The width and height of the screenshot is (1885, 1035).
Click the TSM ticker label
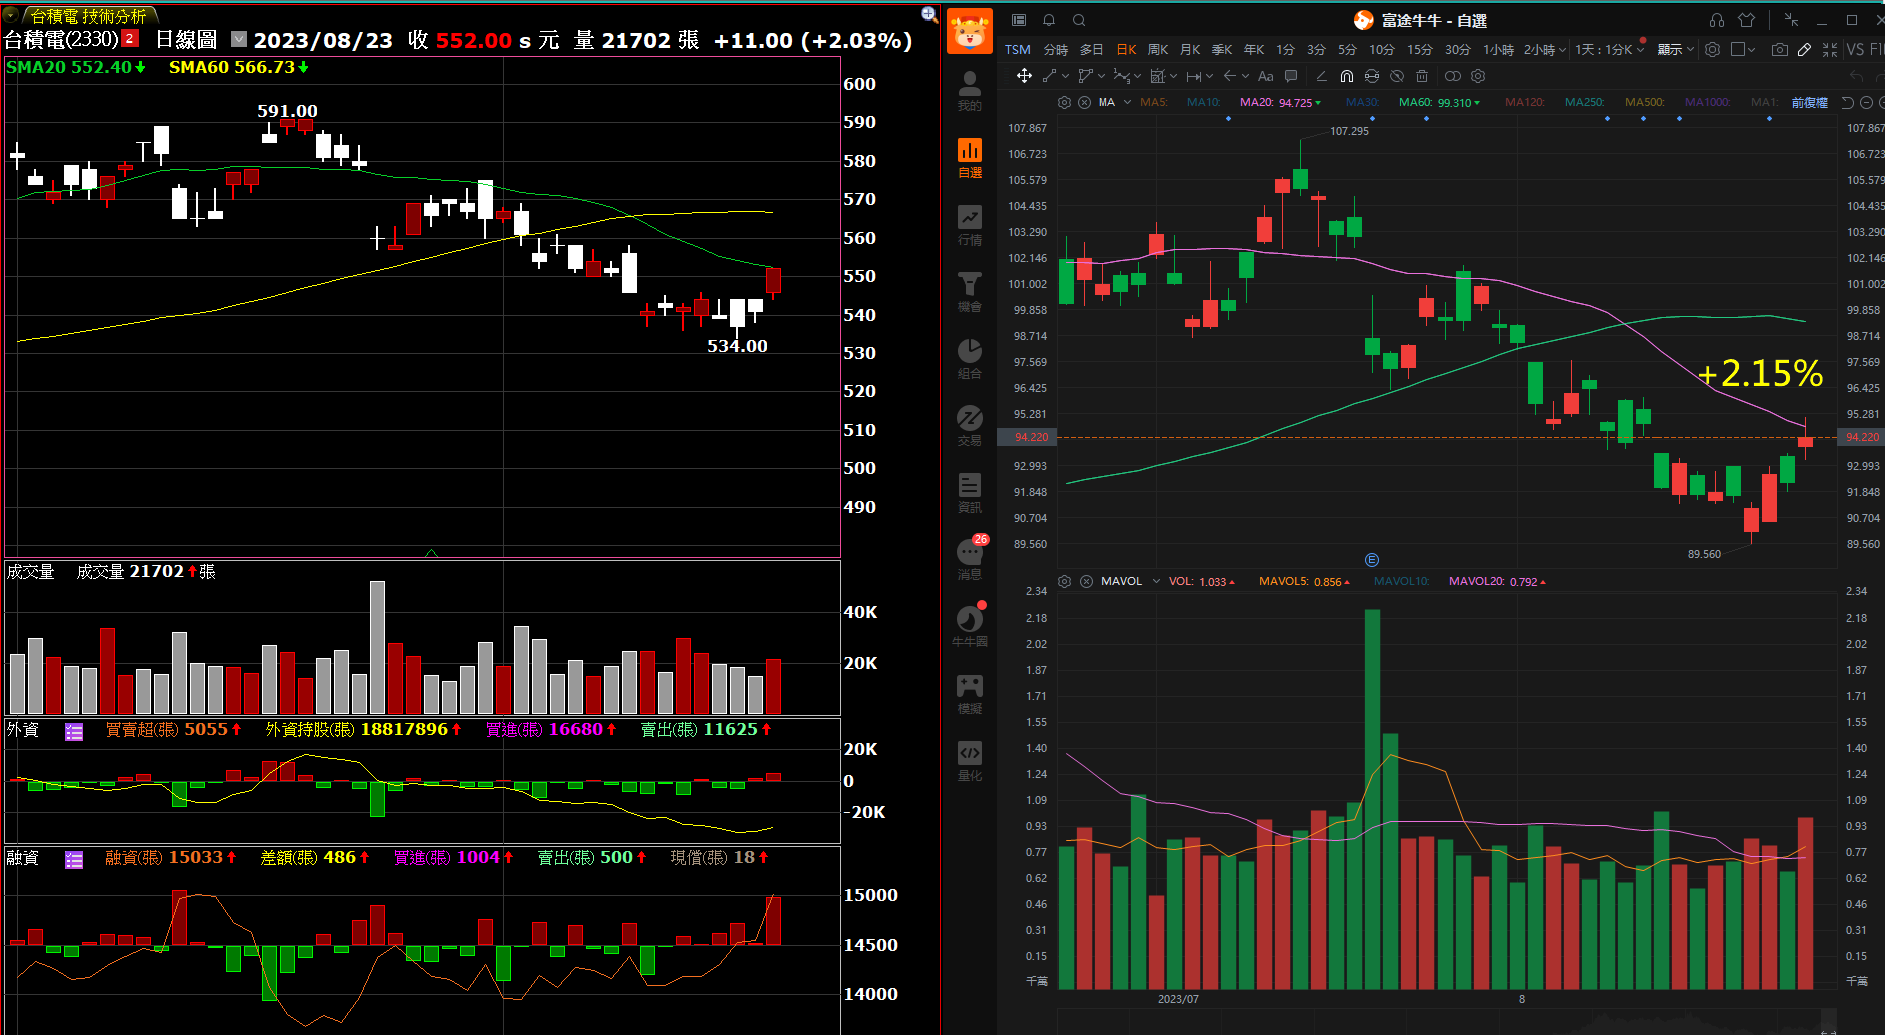point(1018,49)
